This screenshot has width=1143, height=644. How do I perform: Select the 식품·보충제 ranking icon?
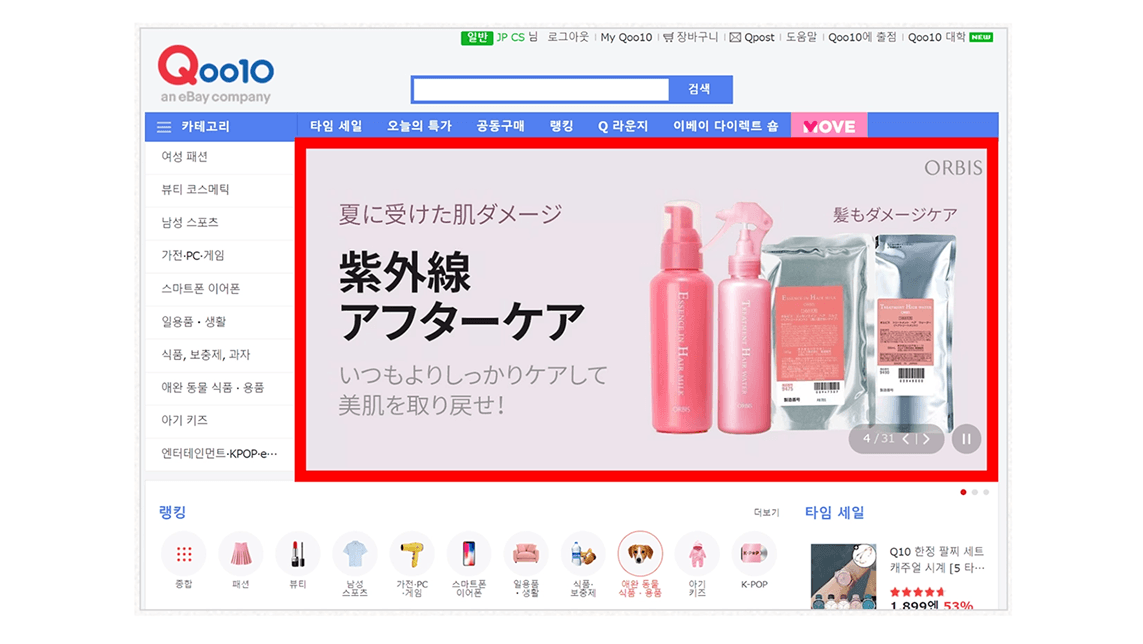(x=582, y=554)
